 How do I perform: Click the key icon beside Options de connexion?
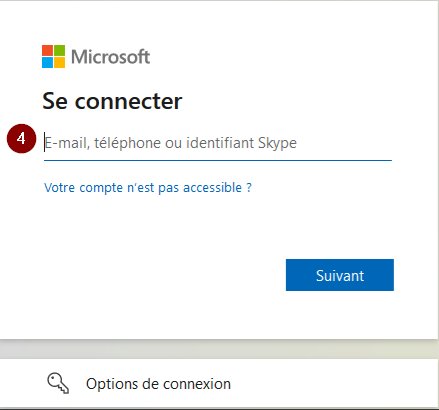(58, 383)
